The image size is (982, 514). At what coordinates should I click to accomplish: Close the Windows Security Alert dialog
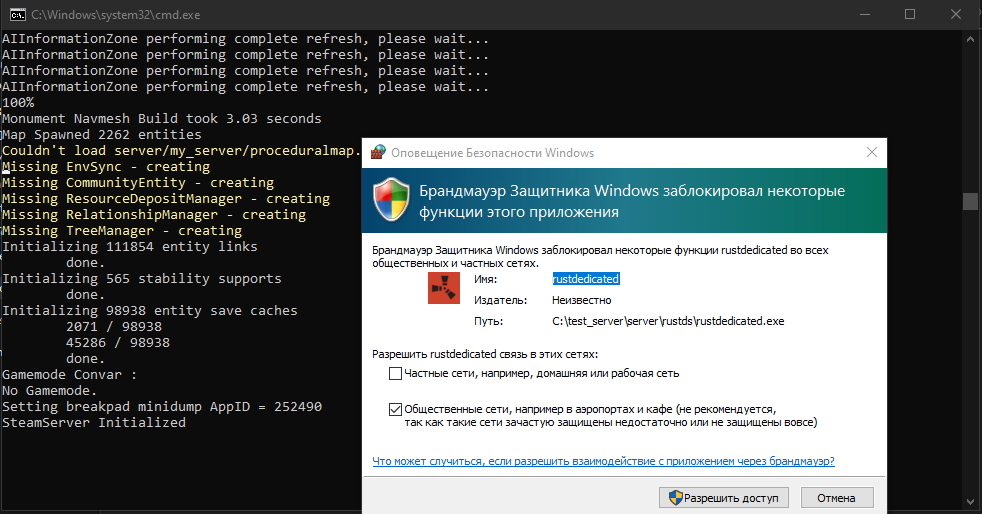(871, 152)
